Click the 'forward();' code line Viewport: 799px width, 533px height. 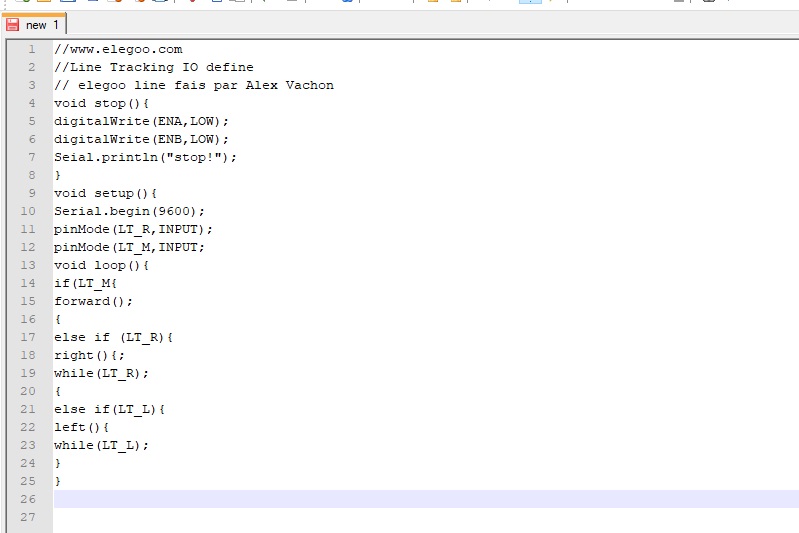pos(93,301)
